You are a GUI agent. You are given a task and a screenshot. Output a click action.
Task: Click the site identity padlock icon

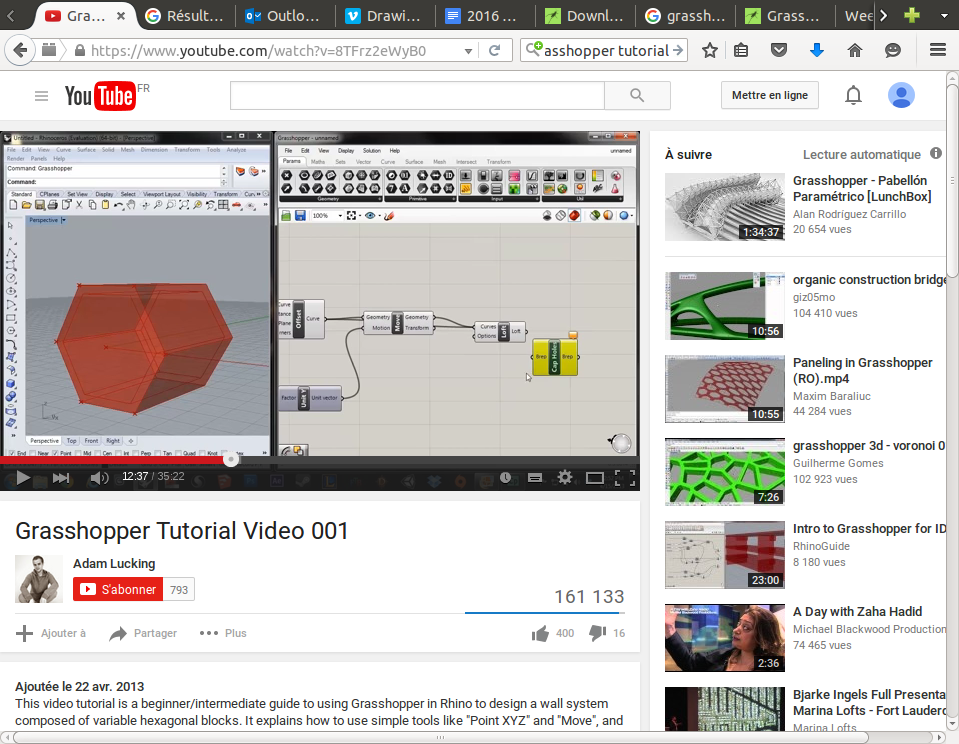coord(80,51)
